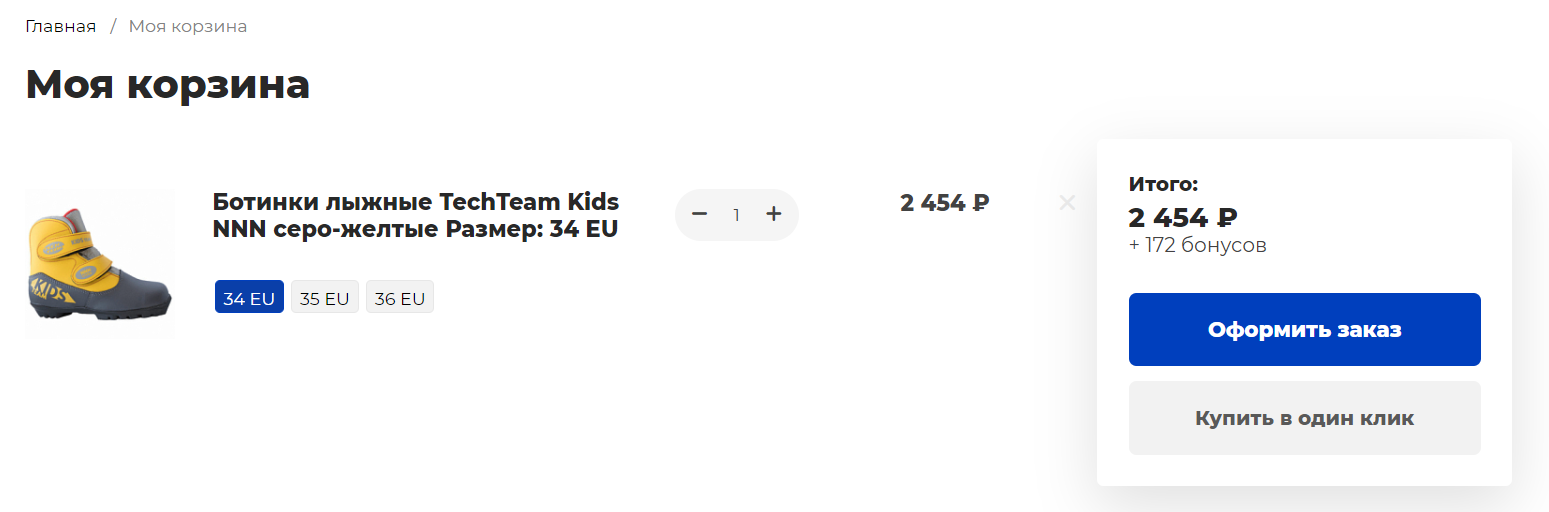This screenshot has height=512, width=1549.
Task: Open the yellow ski boot thumbnail
Action: pos(99,264)
